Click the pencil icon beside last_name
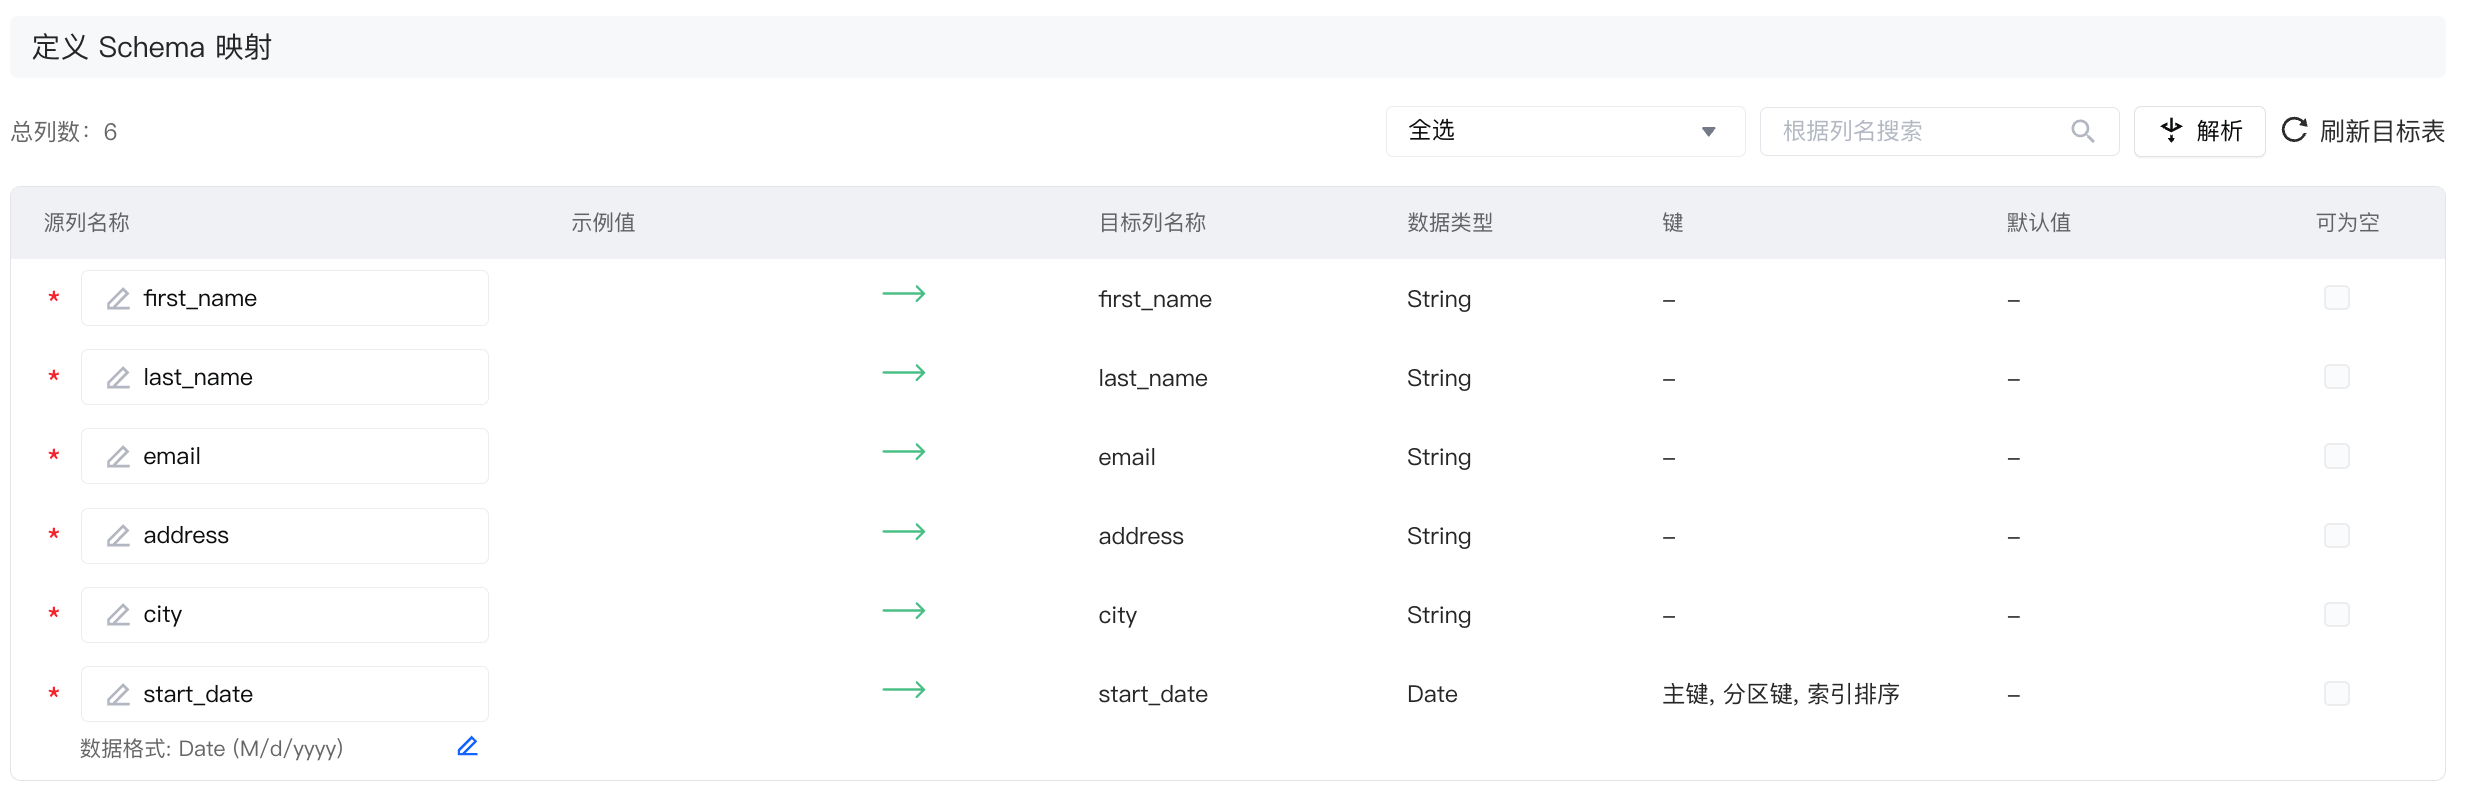Viewport: 2468px width, 806px height. [118, 378]
